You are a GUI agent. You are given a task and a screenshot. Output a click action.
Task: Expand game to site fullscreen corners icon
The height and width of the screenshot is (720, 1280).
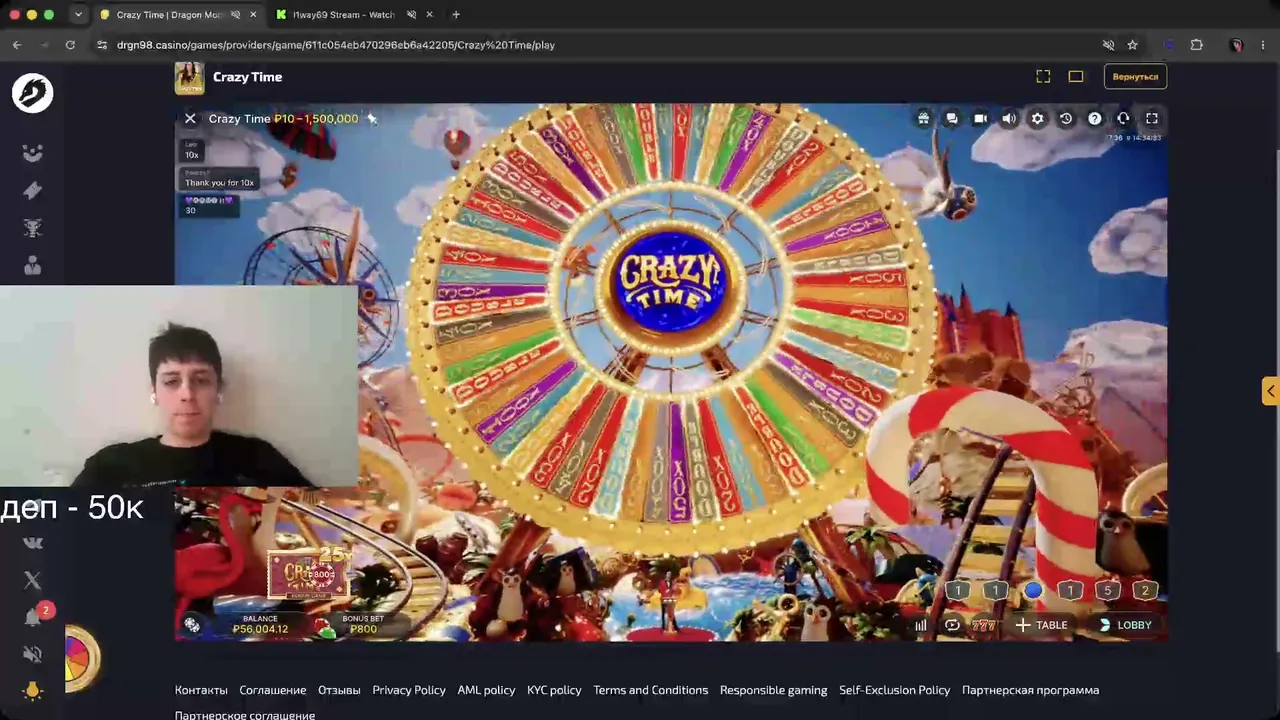pos(1043,77)
